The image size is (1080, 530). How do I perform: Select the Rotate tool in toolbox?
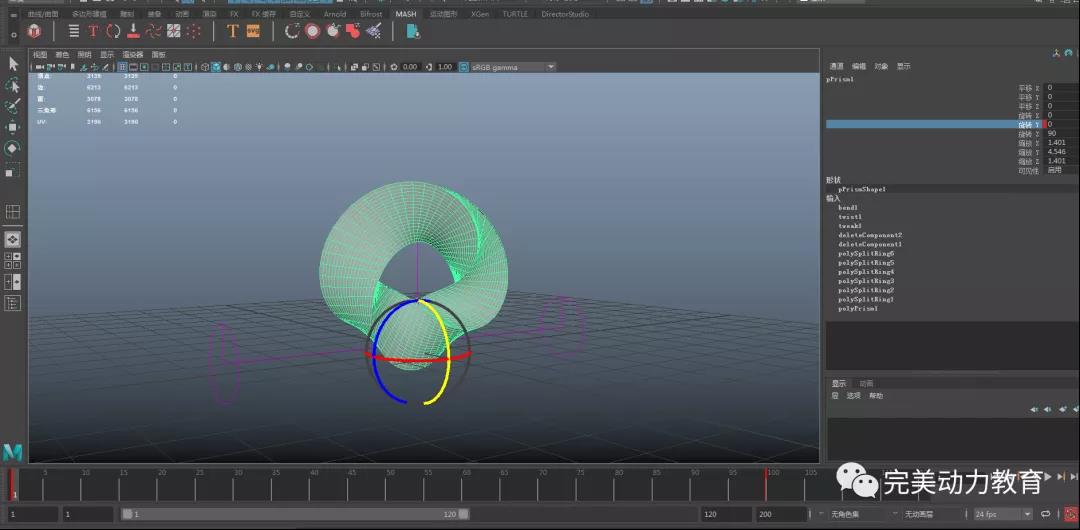(x=13, y=149)
